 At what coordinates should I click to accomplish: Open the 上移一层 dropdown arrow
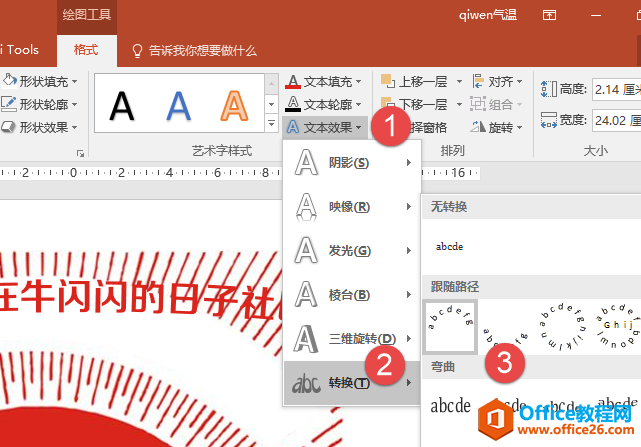tap(459, 81)
